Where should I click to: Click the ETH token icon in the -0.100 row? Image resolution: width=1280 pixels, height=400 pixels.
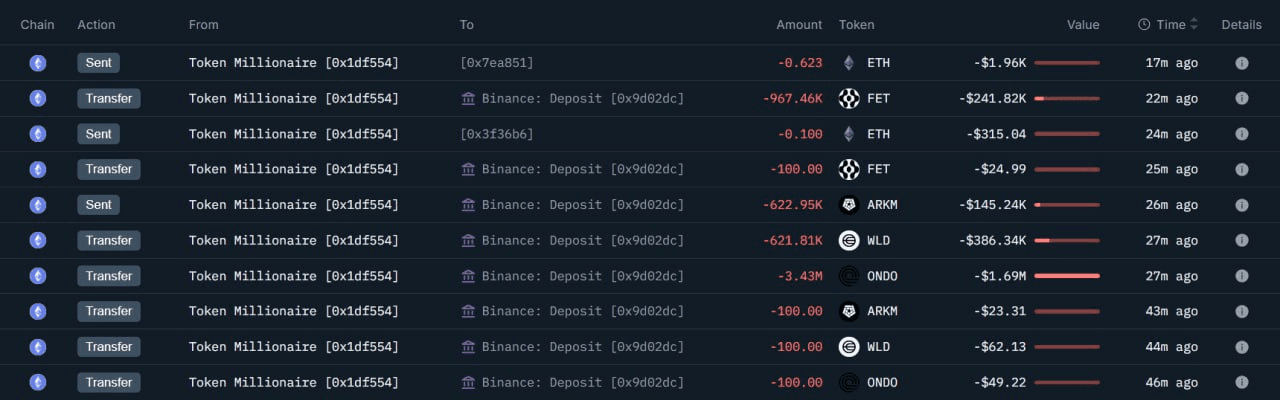coord(849,134)
